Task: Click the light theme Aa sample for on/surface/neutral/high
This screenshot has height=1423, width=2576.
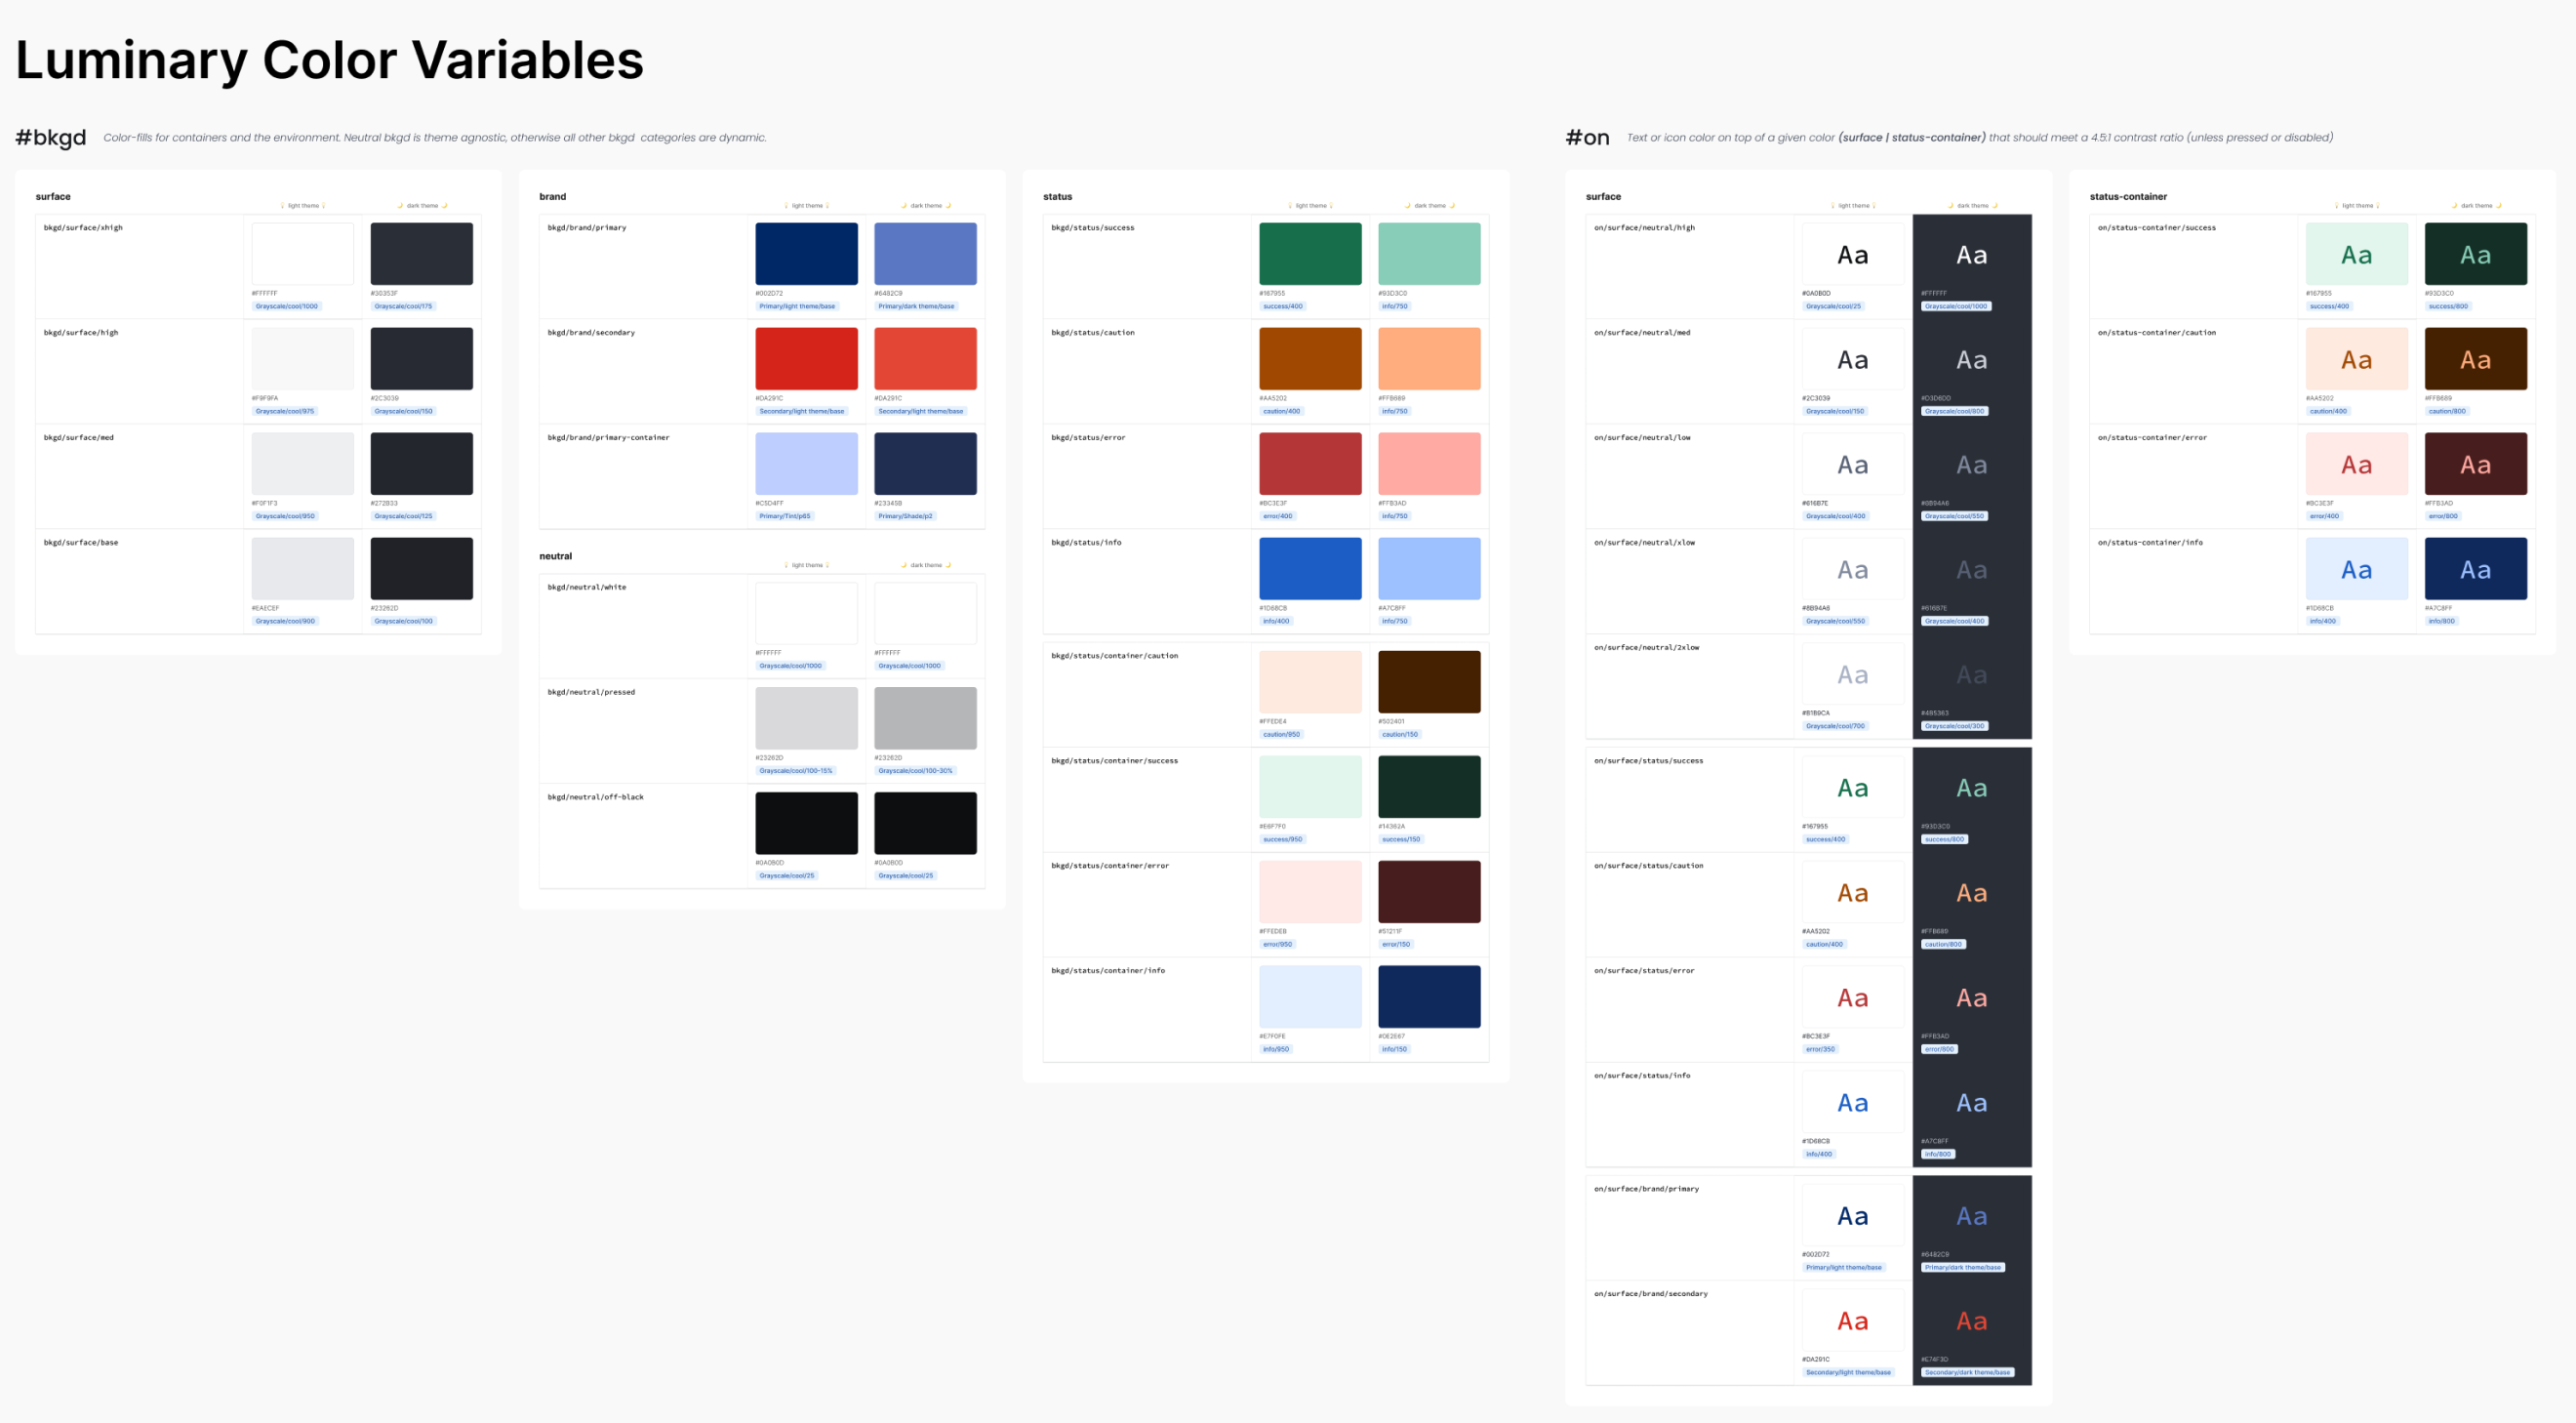Action: pos(1853,254)
